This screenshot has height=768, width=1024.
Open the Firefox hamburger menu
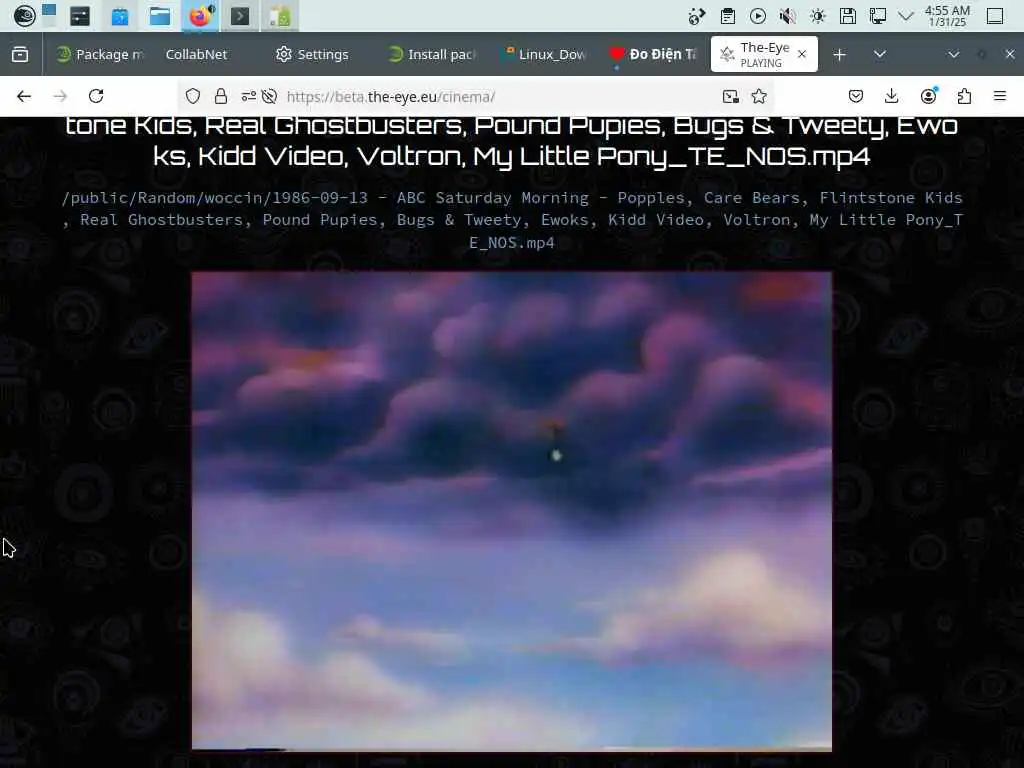tap(1000, 96)
